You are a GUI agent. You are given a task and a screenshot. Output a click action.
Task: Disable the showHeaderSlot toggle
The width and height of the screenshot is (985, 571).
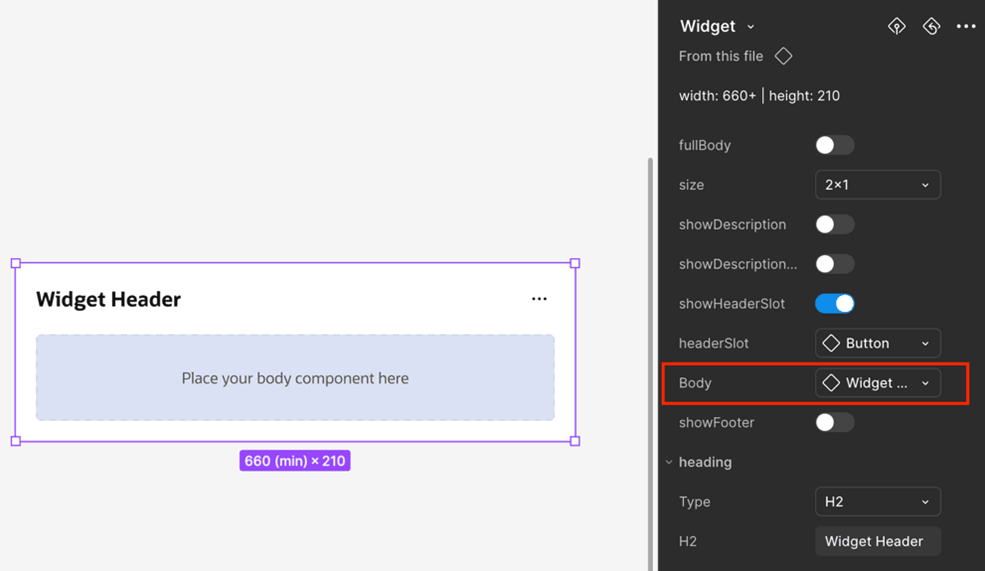coord(834,303)
